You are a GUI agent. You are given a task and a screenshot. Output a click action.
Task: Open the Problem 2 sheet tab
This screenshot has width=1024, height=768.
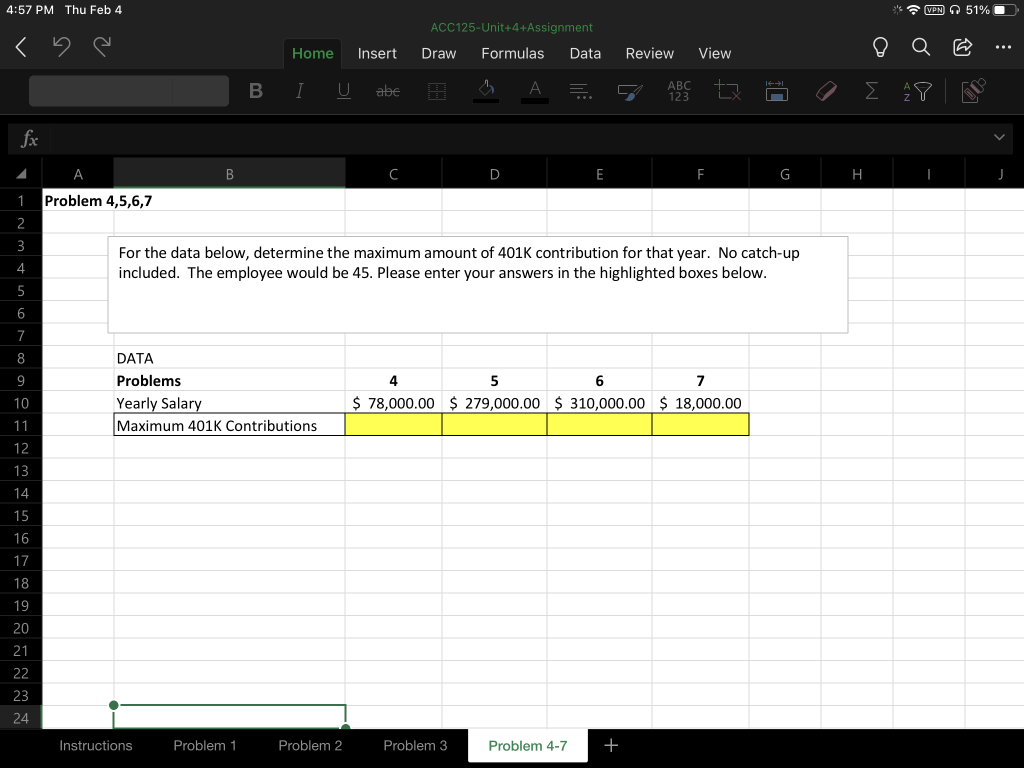[x=310, y=746]
